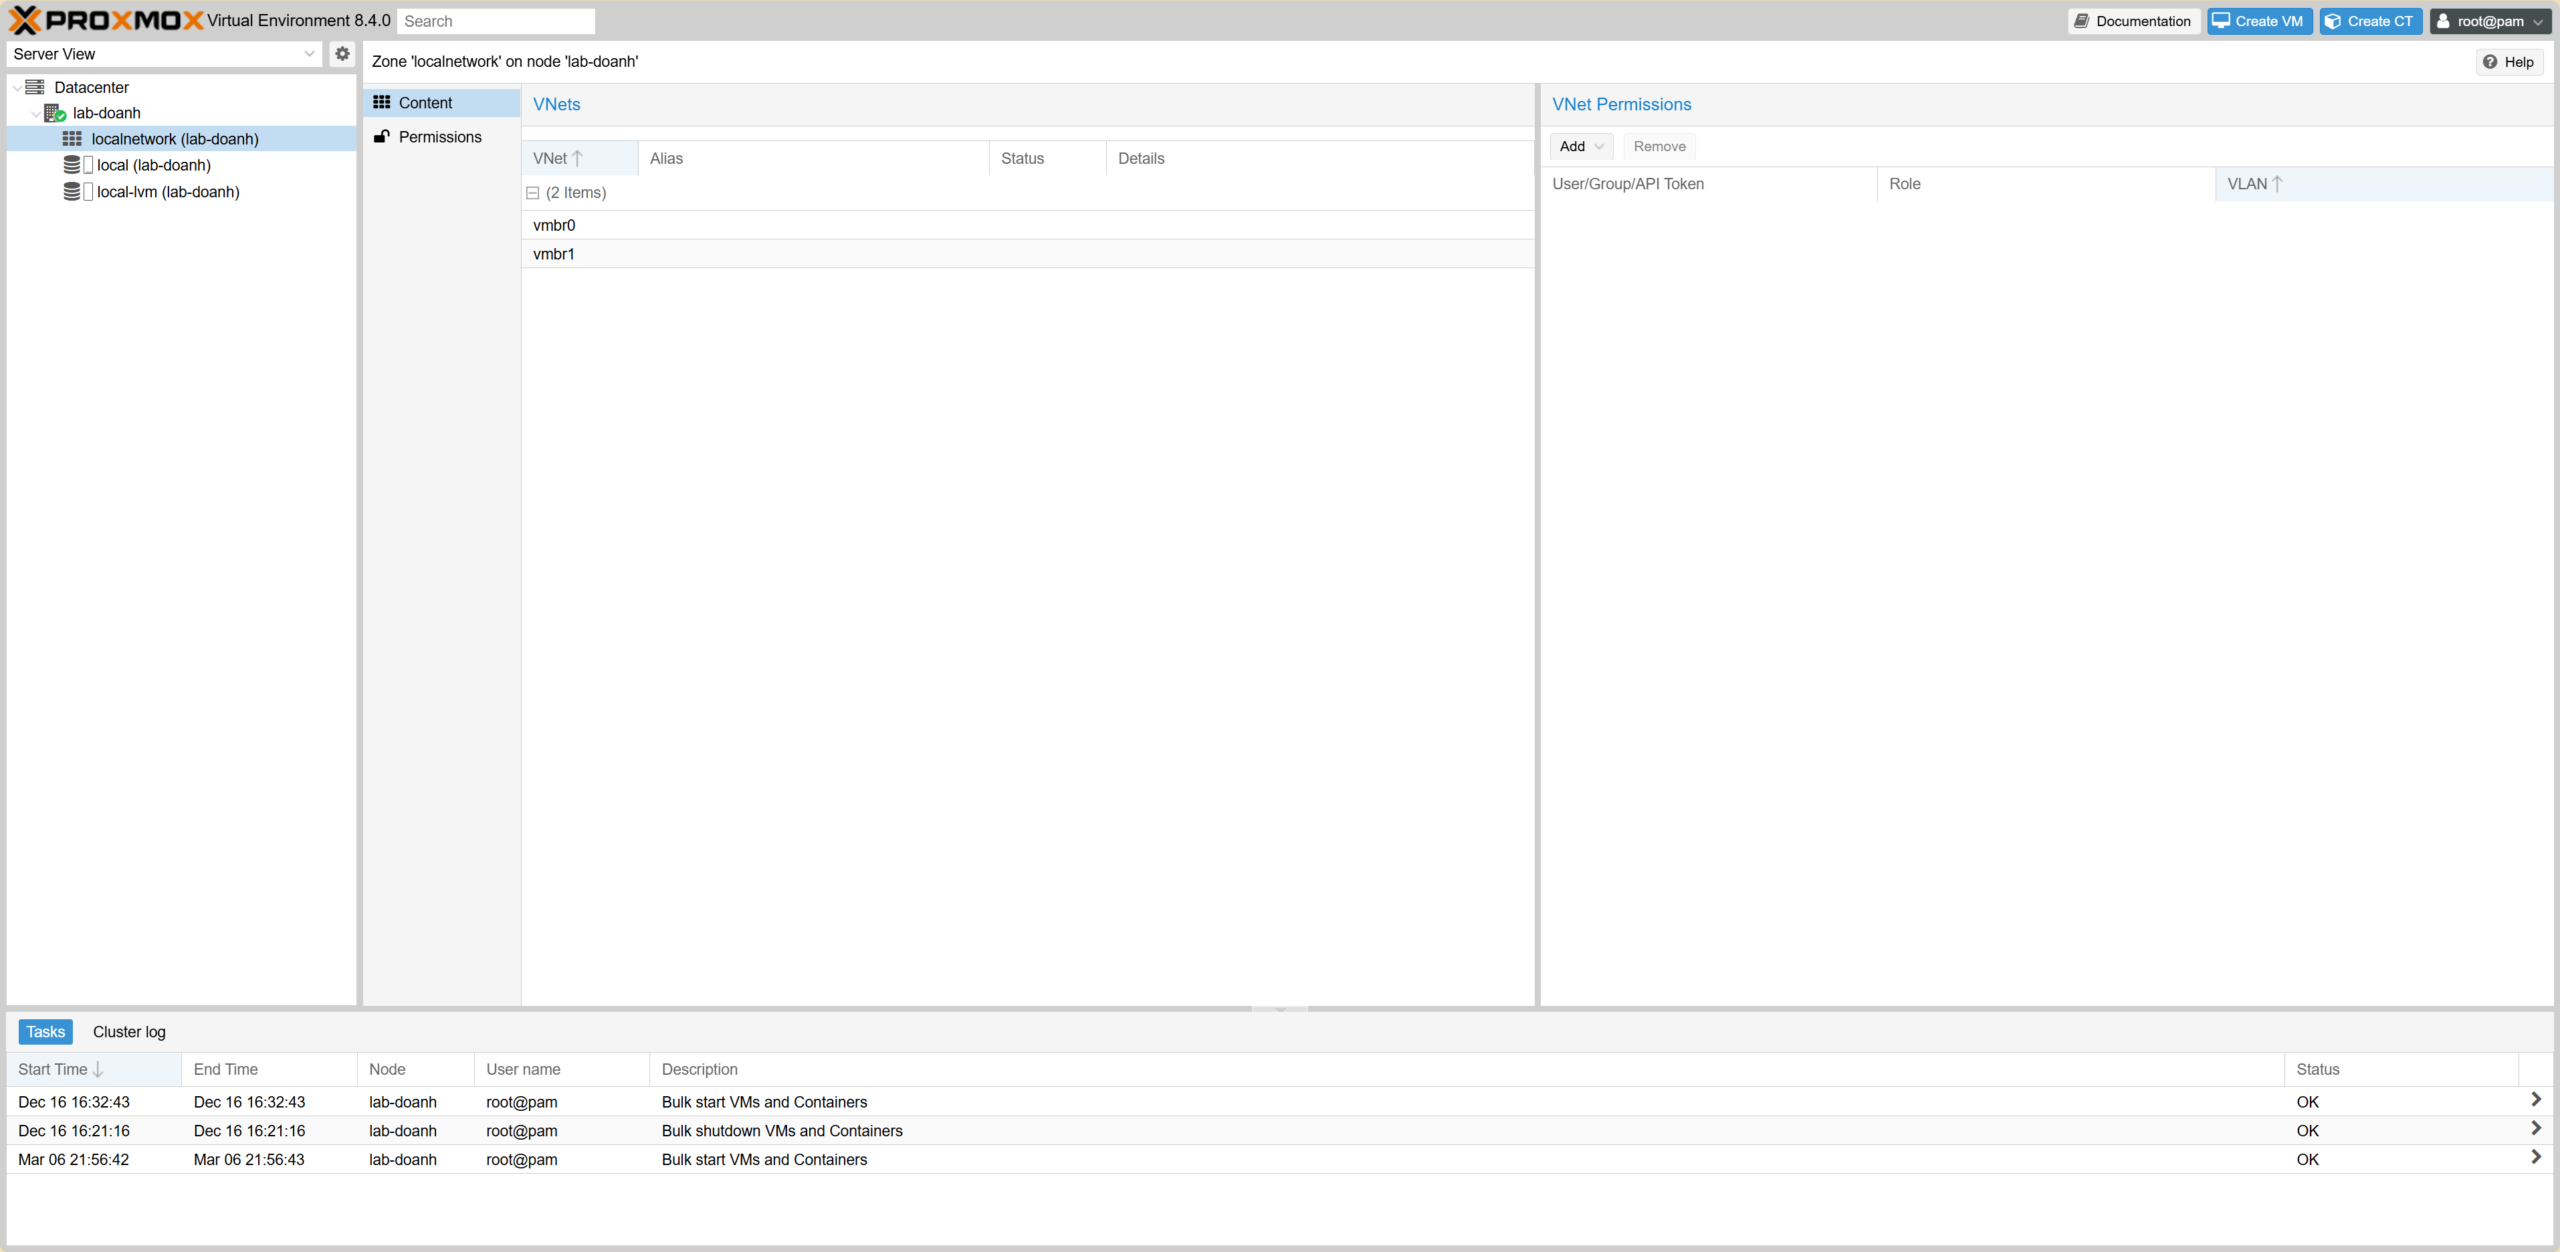Focus the top Search input field
The width and height of the screenshot is (2560, 1252).
[x=495, y=21]
